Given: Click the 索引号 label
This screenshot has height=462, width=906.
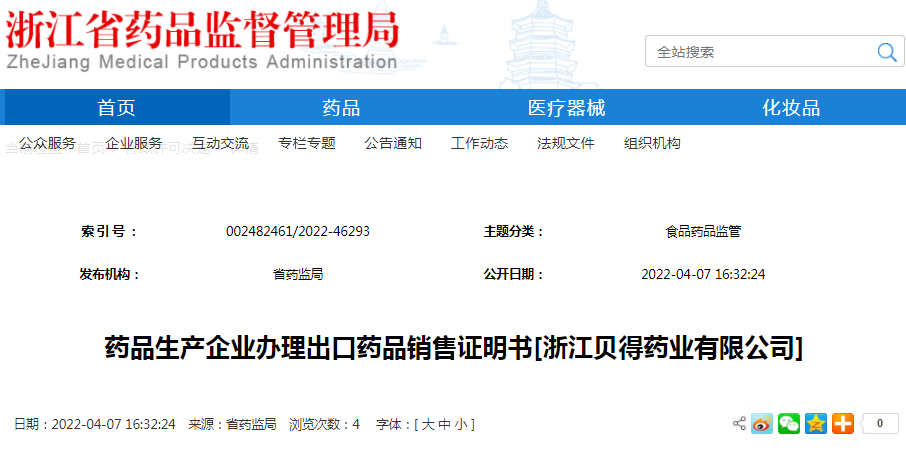Looking at the screenshot, I should [x=109, y=232].
